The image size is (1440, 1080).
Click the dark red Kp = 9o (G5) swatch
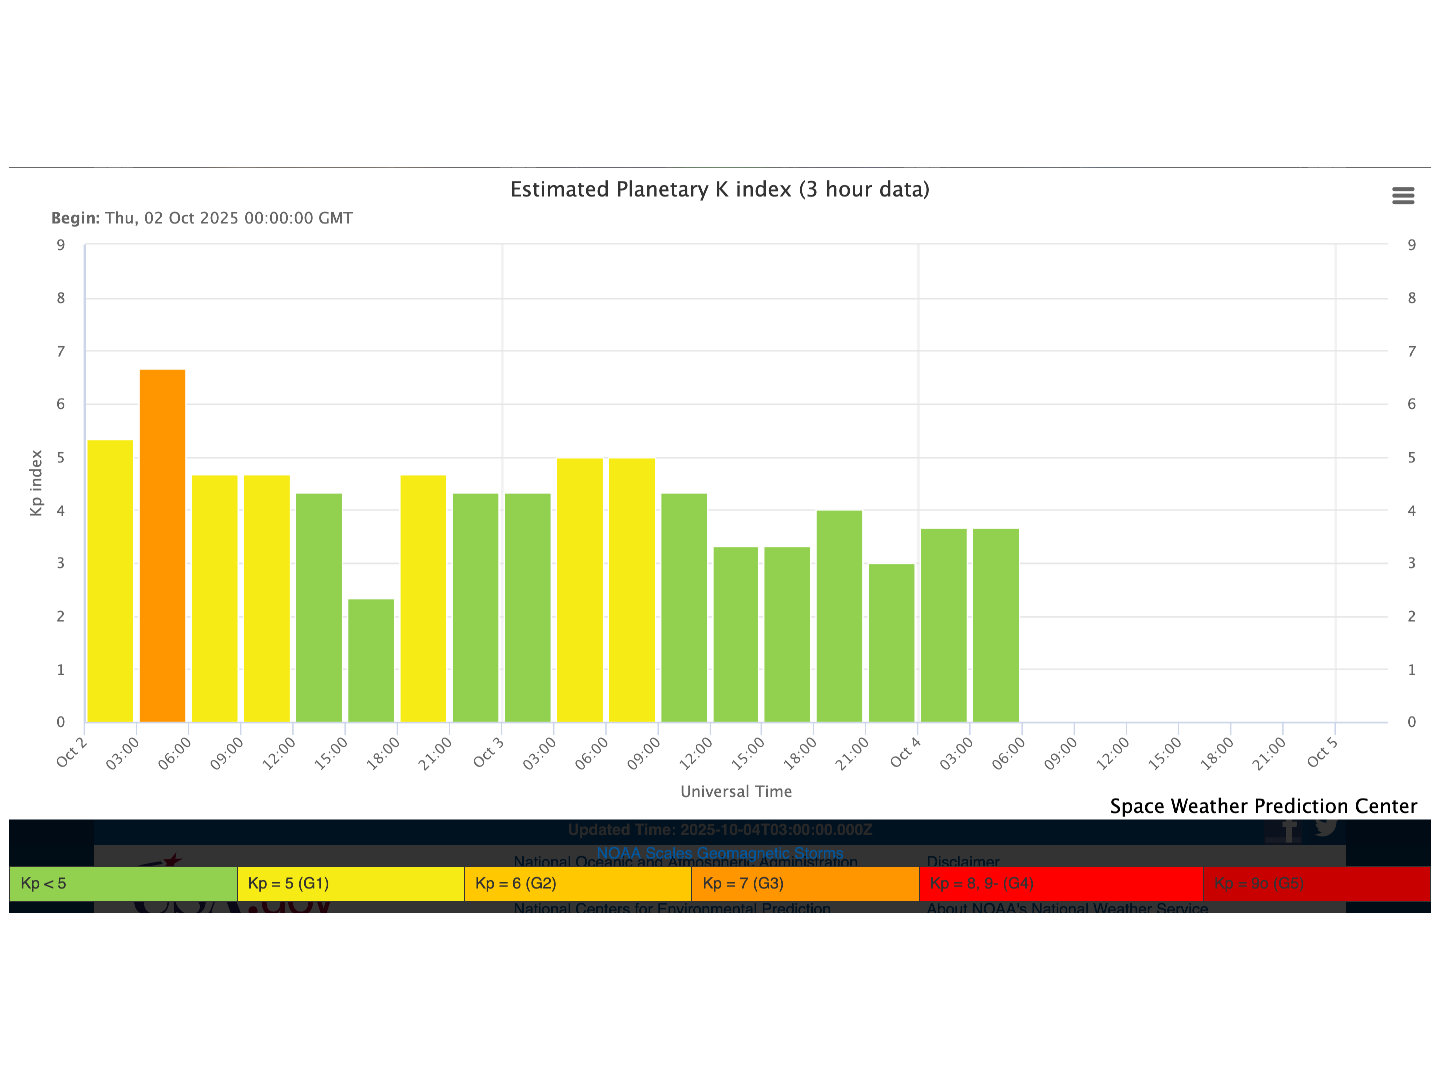point(1316,884)
